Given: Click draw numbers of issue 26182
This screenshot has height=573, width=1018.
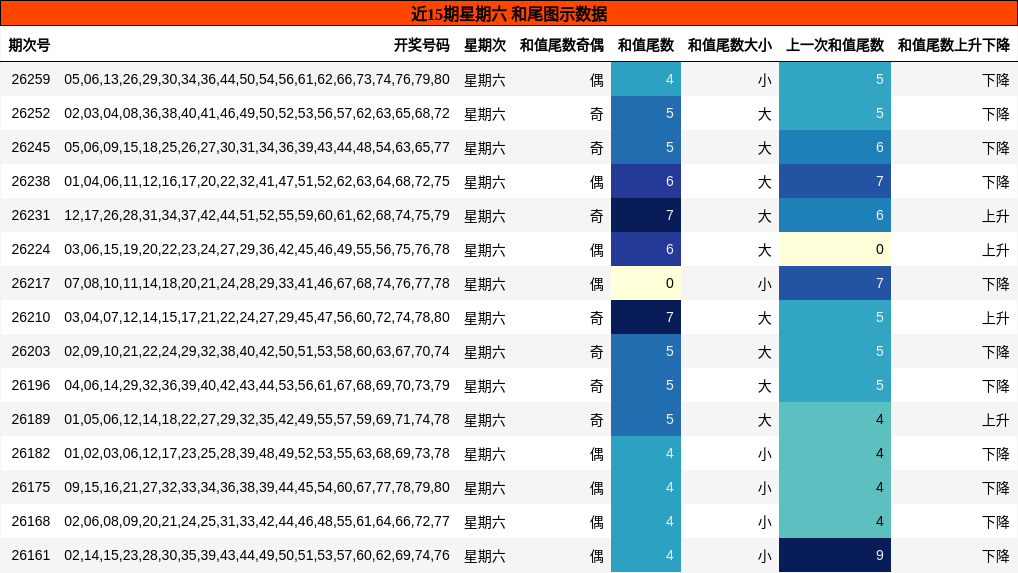Looking at the screenshot, I should 256,453.
